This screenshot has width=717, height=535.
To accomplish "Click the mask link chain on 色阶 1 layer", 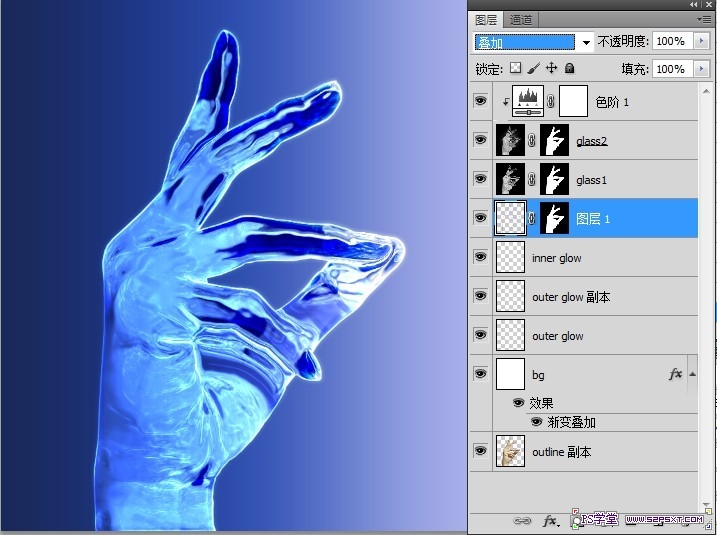I will pos(551,102).
